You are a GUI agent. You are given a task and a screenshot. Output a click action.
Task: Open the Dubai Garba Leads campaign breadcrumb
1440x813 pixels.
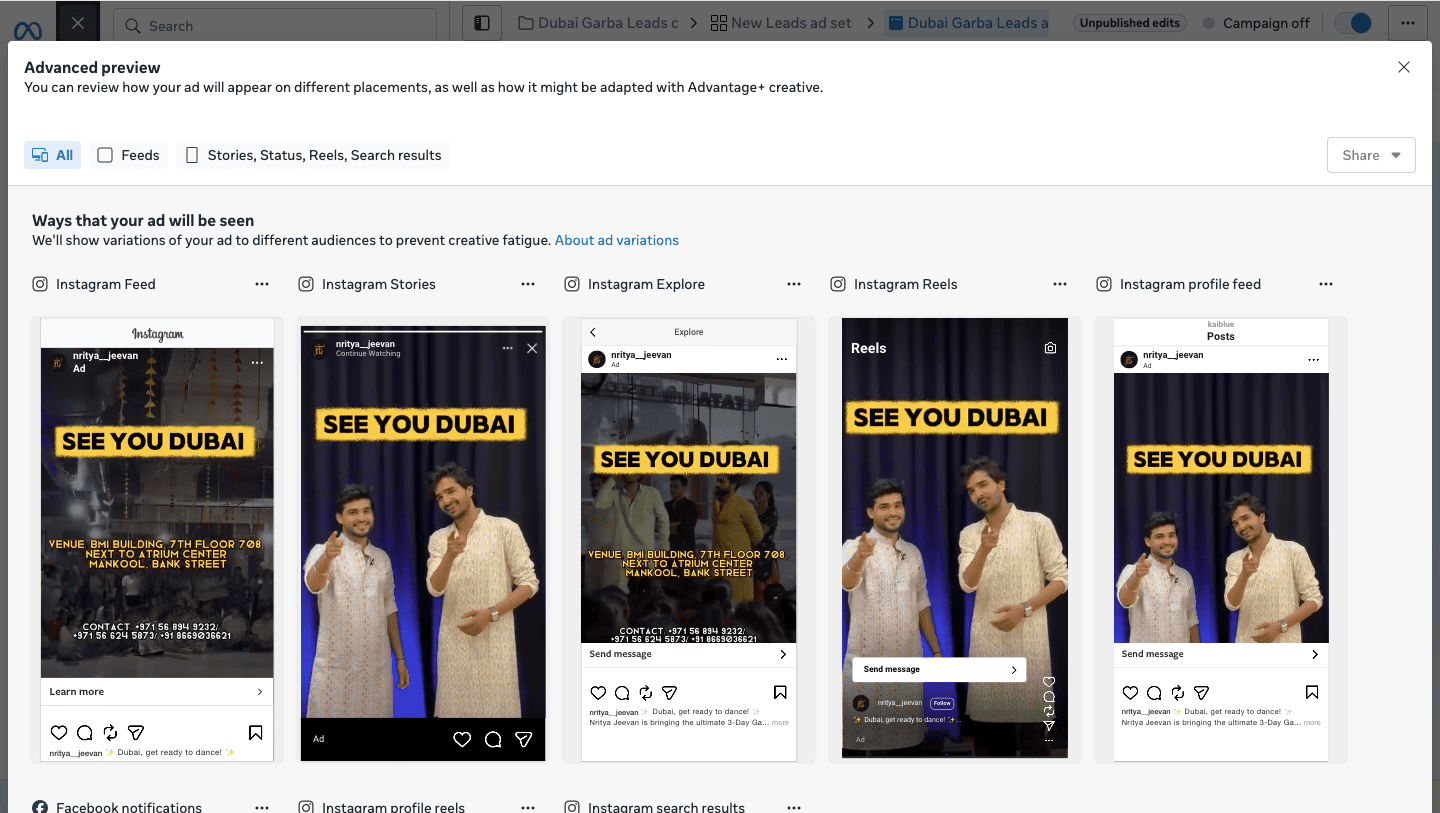(x=598, y=23)
